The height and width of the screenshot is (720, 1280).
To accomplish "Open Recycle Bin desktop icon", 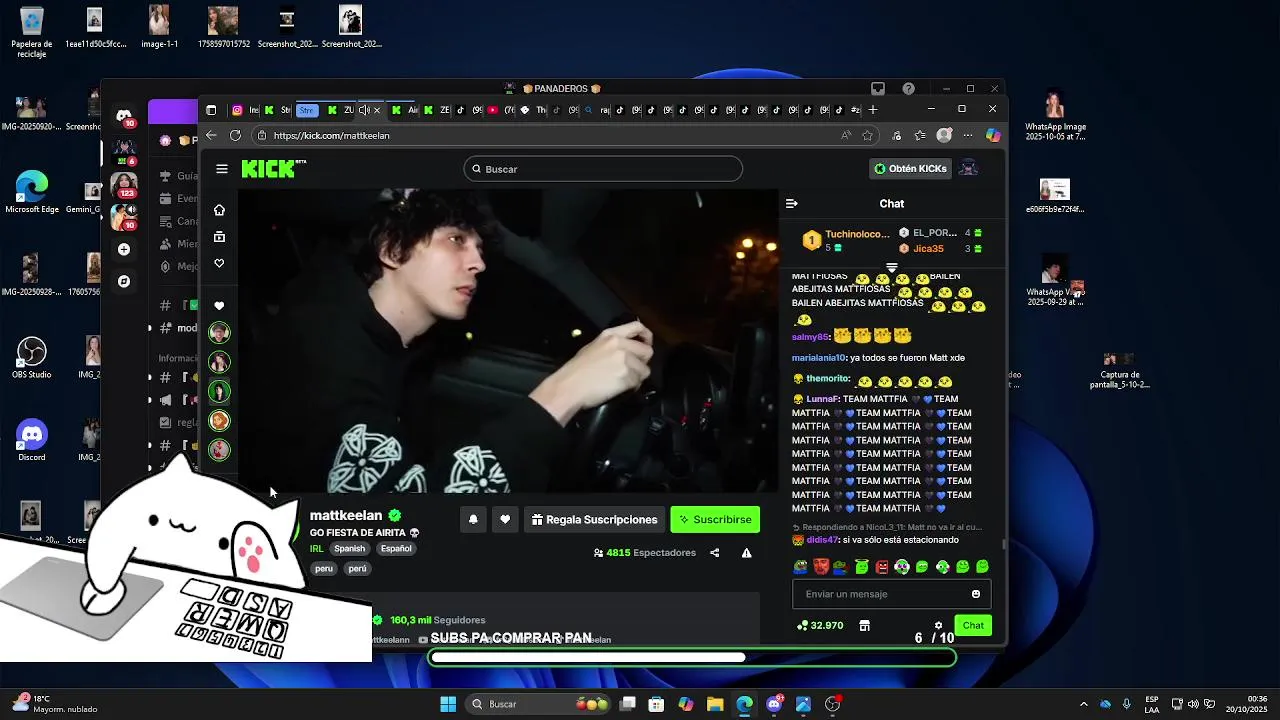I will (32, 32).
